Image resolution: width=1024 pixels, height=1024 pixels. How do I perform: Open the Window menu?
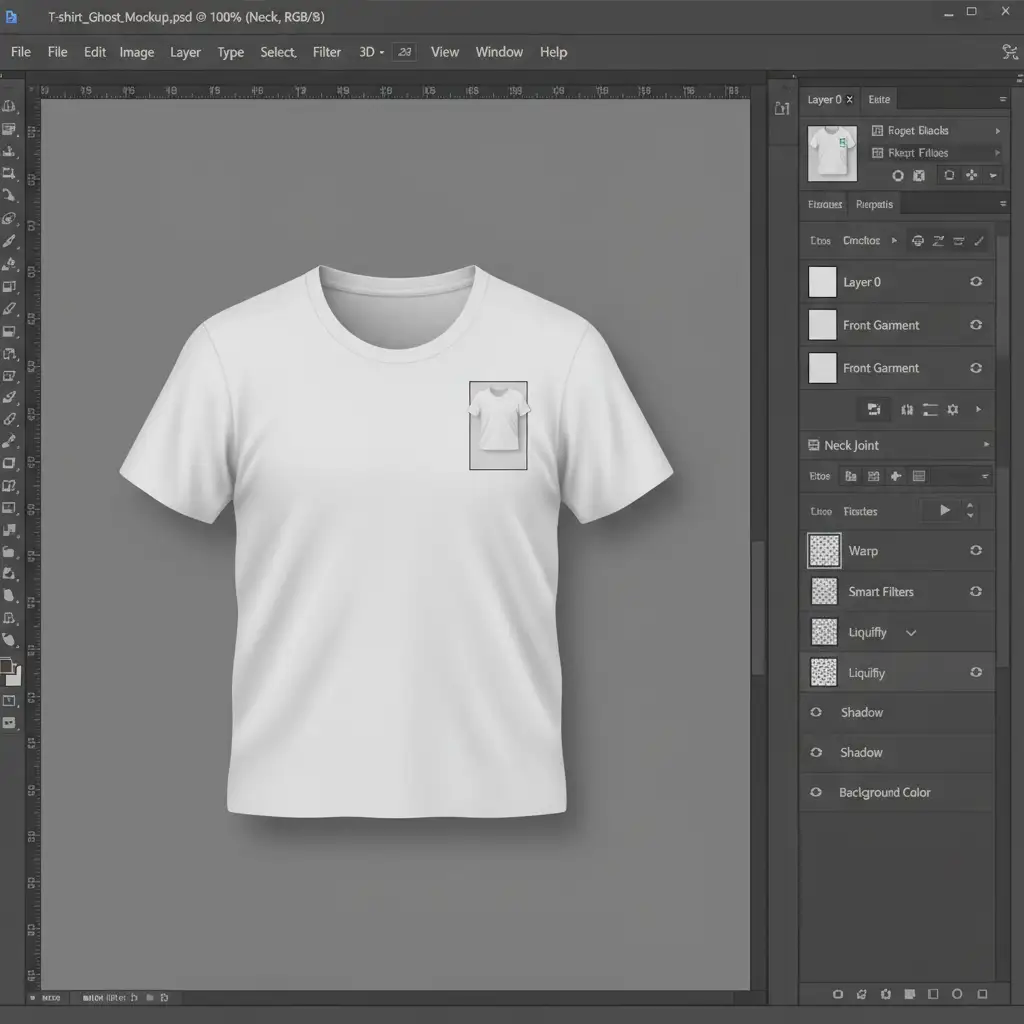point(498,52)
